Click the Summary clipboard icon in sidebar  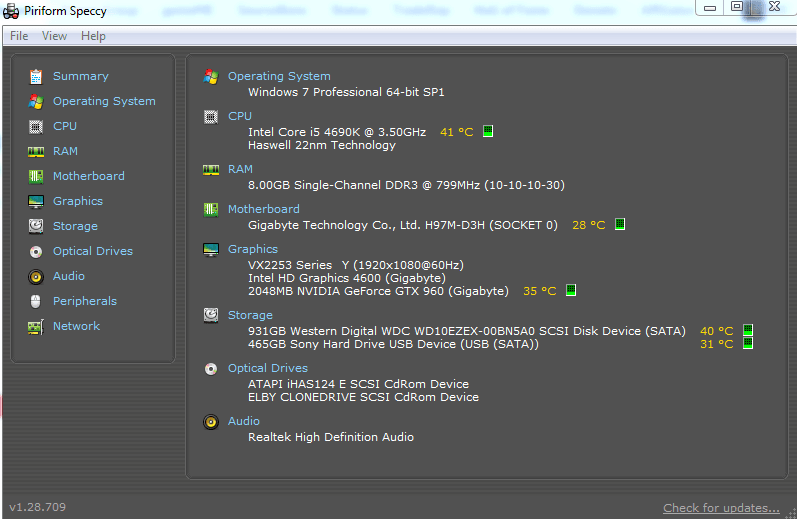(36, 76)
